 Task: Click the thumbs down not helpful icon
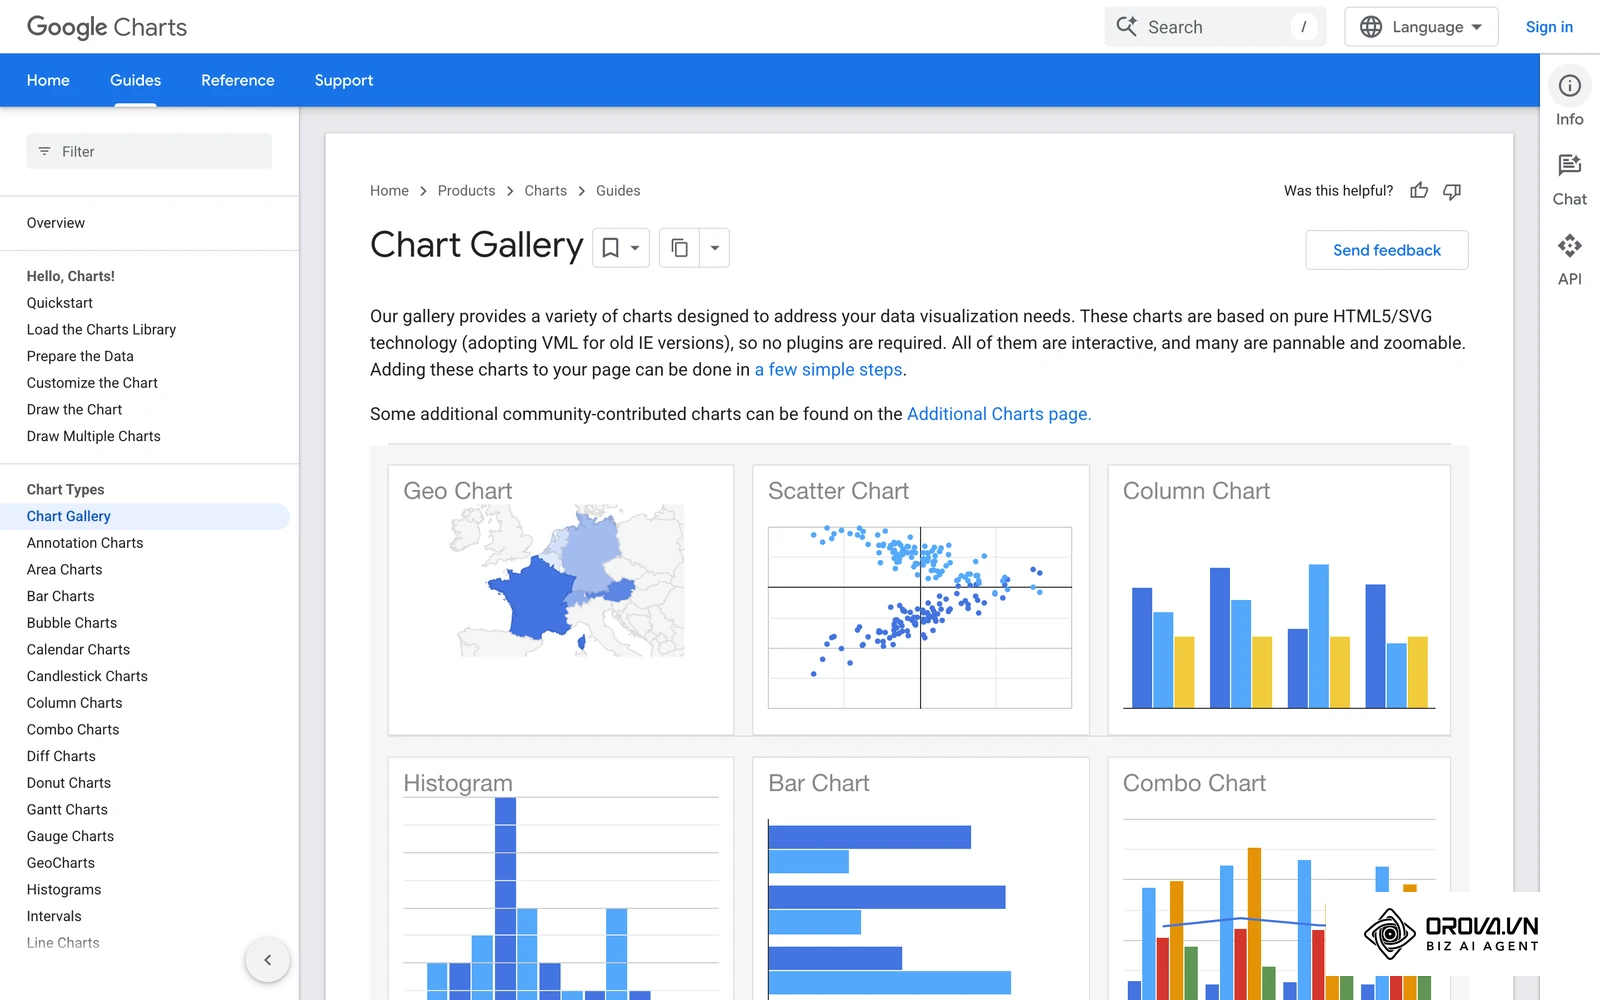coord(1452,191)
